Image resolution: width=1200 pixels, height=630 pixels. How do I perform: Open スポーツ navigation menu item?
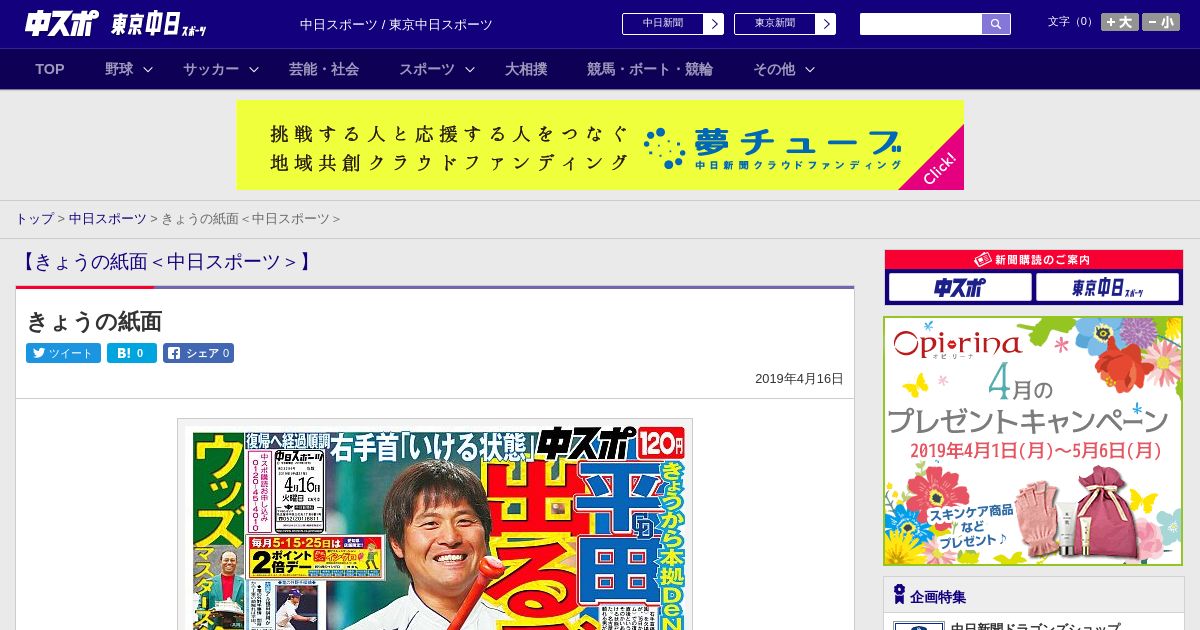click(x=427, y=69)
